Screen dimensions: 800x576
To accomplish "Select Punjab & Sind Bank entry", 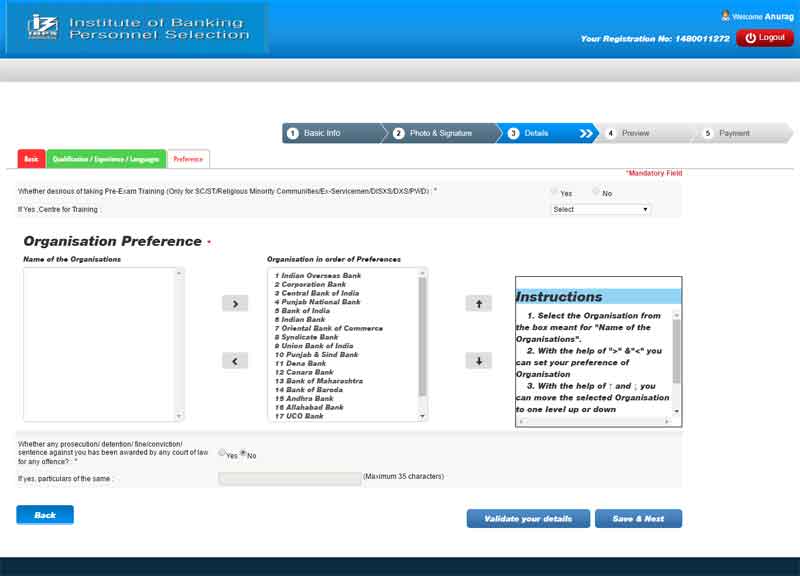I will pyautogui.click(x=316, y=354).
